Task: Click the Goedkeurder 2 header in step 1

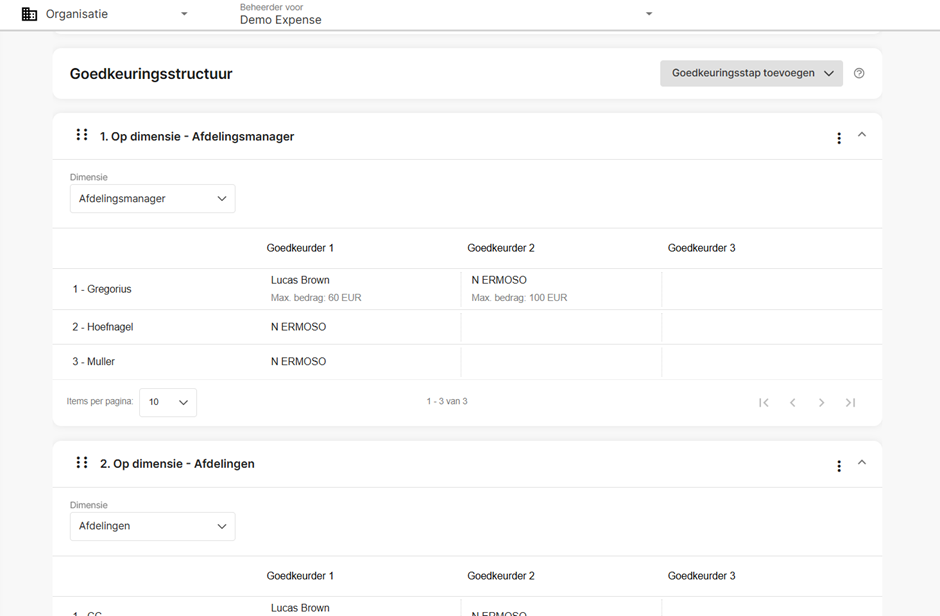Action: pyautogui.click(x=501, y=248)
